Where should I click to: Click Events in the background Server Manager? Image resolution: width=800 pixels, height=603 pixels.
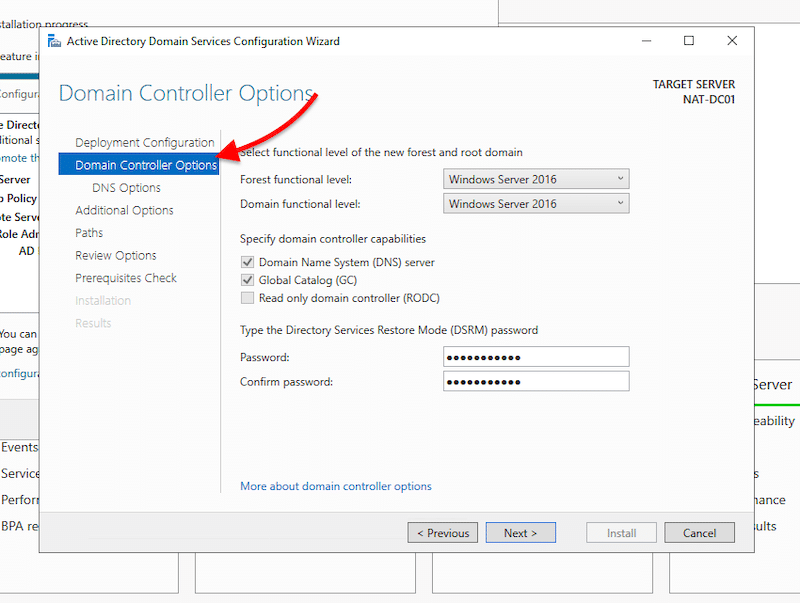[19, 447]
